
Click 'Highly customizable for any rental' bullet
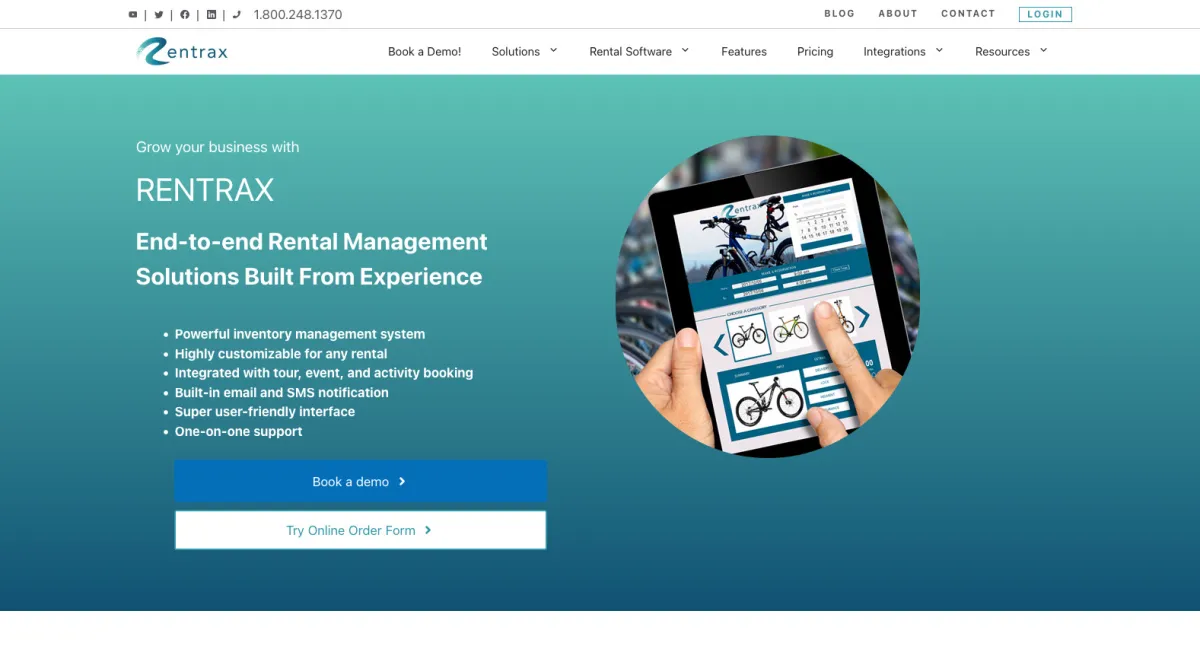click(281, 354)
